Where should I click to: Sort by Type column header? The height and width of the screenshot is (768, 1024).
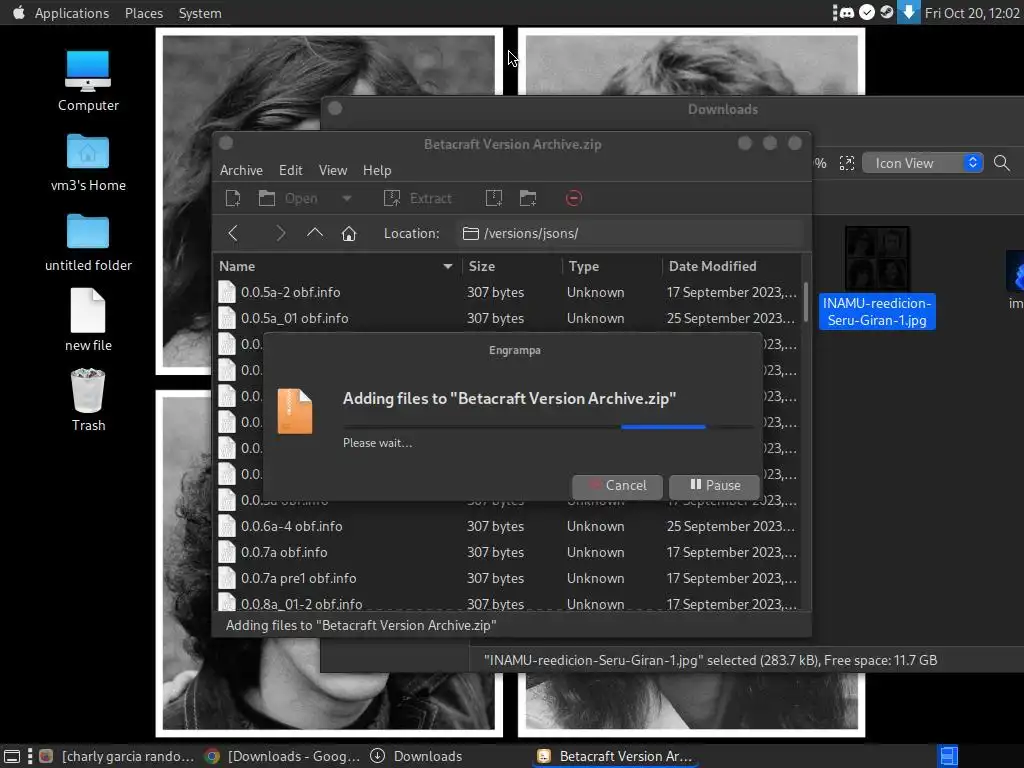coord(613,266)
